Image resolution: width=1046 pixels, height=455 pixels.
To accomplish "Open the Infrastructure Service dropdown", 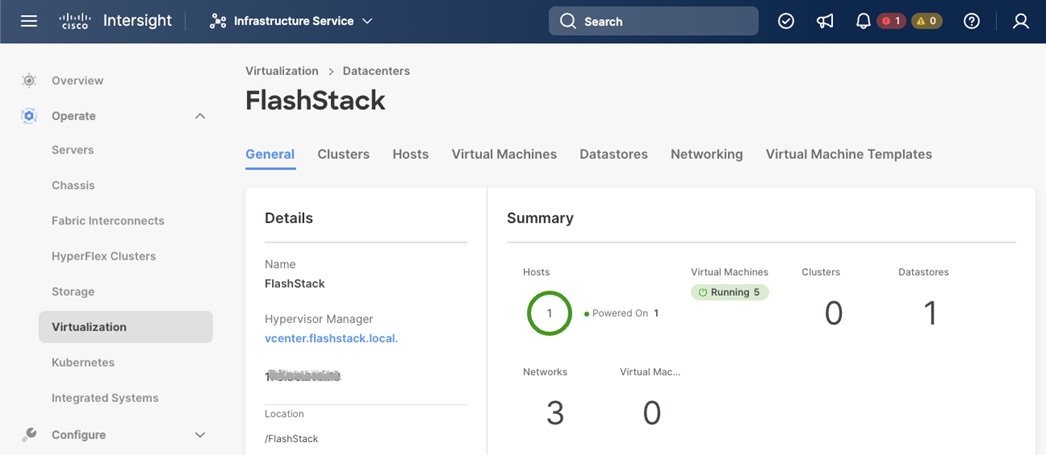I will 291,21.
